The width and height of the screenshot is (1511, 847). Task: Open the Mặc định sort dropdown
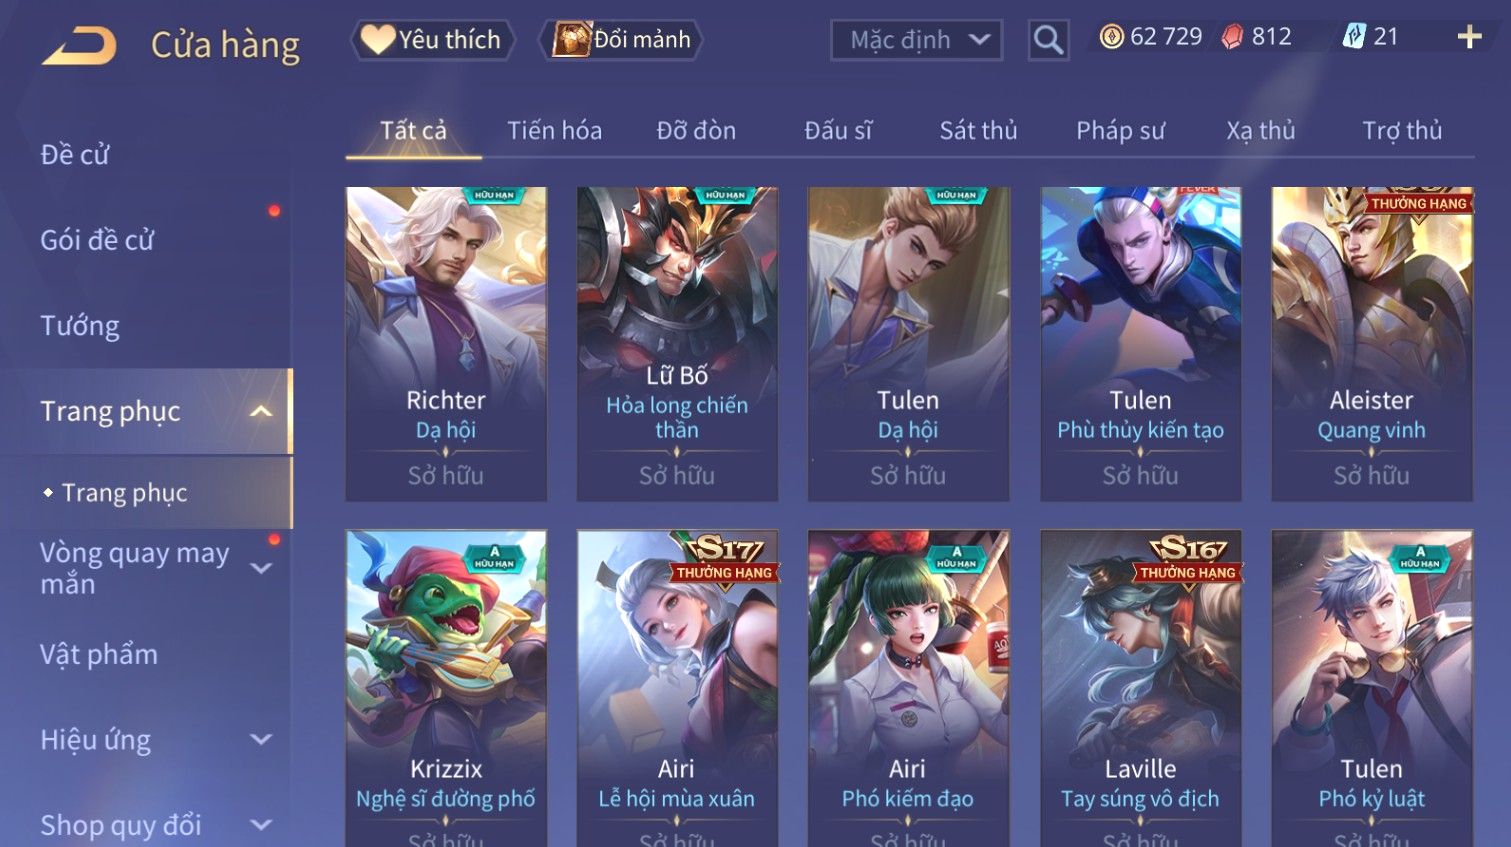coord(916,40)
